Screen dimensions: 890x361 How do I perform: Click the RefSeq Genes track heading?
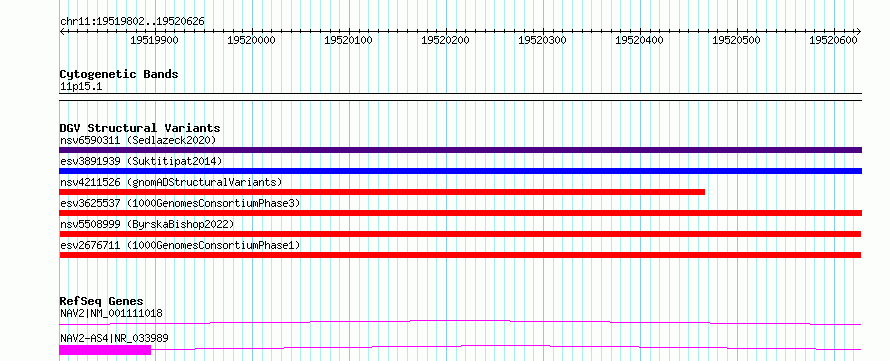(x=102, y=301)
